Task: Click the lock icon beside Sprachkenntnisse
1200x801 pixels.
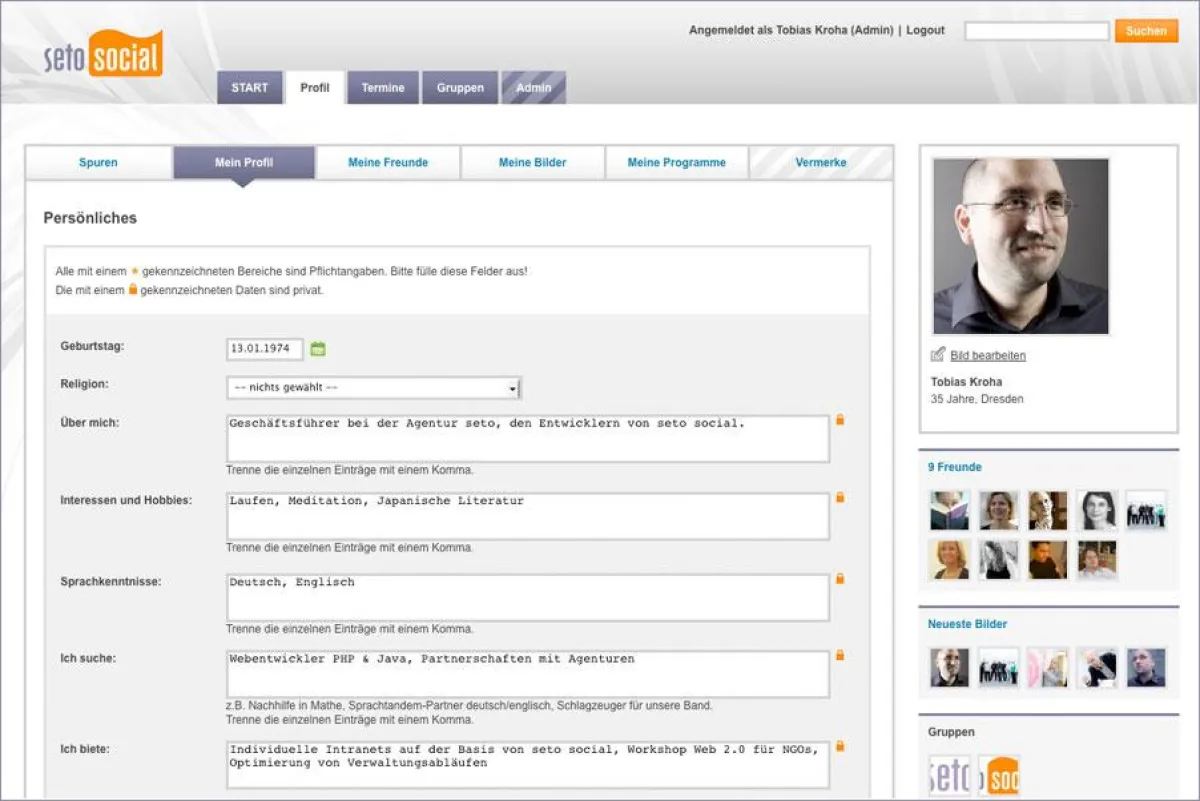Action: pos(841,580)
